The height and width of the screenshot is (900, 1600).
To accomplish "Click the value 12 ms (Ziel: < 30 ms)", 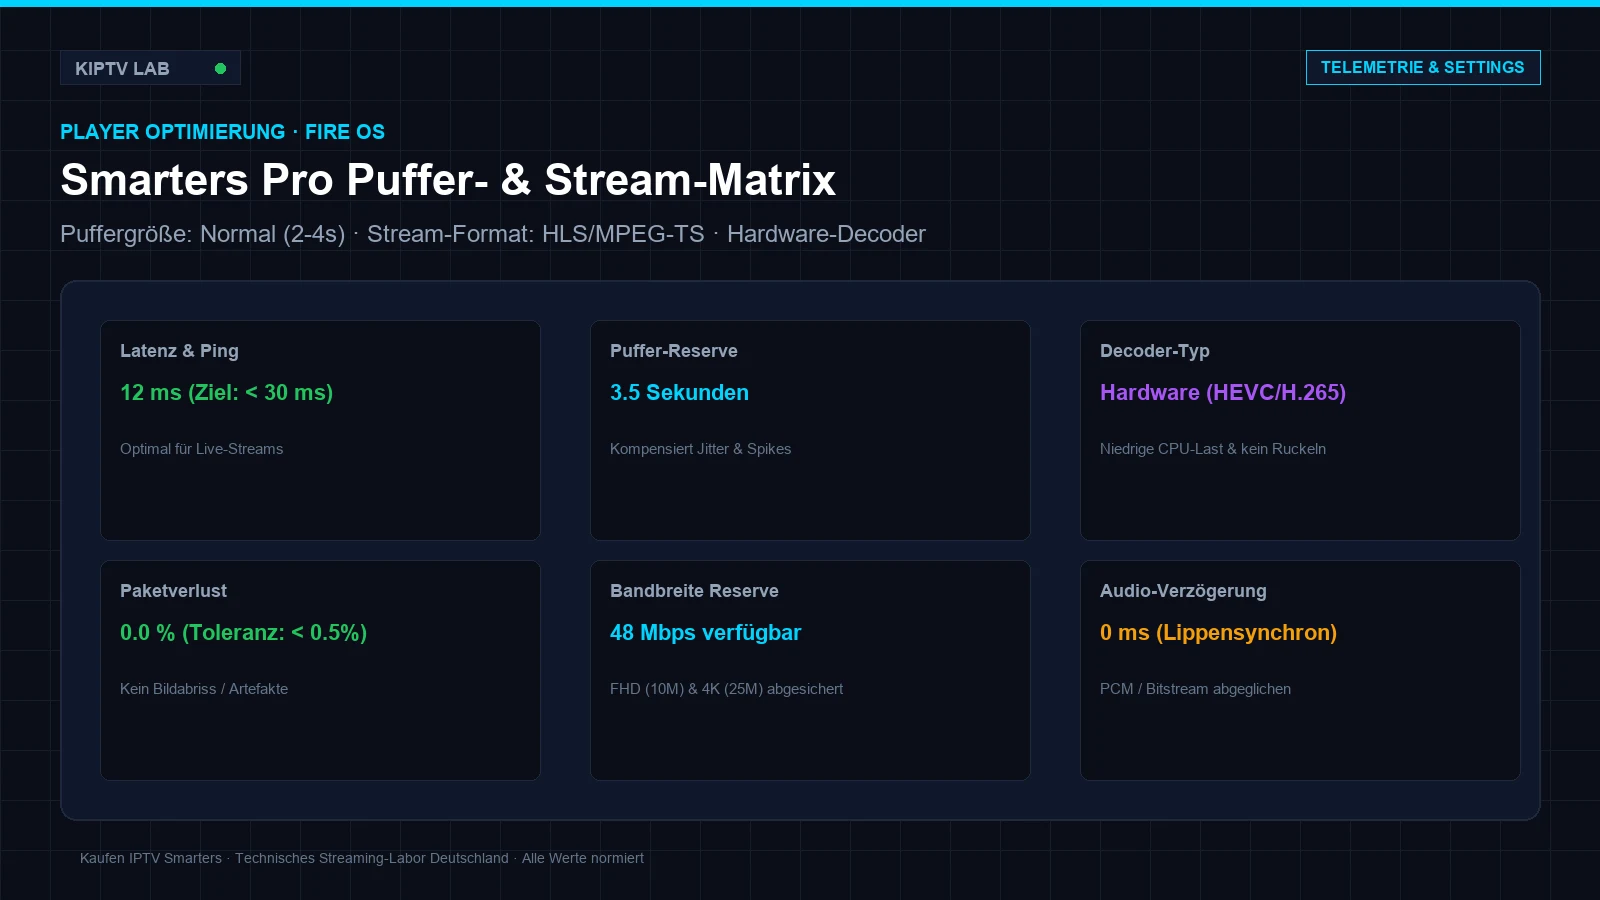I will coord(226,393).
